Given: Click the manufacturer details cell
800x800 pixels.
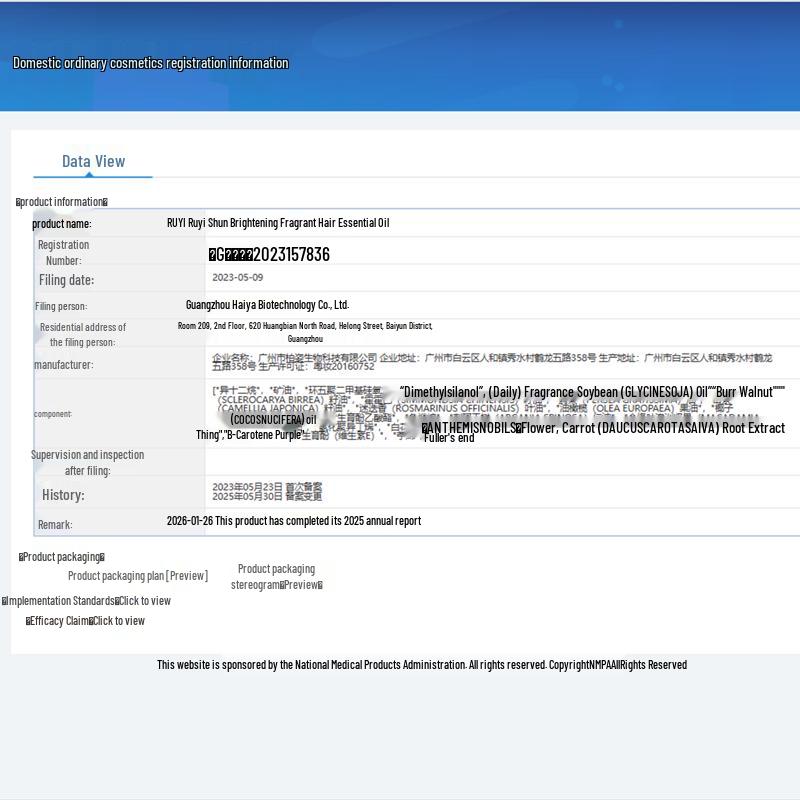Looking at the screenshot, I should coord(490,362).
